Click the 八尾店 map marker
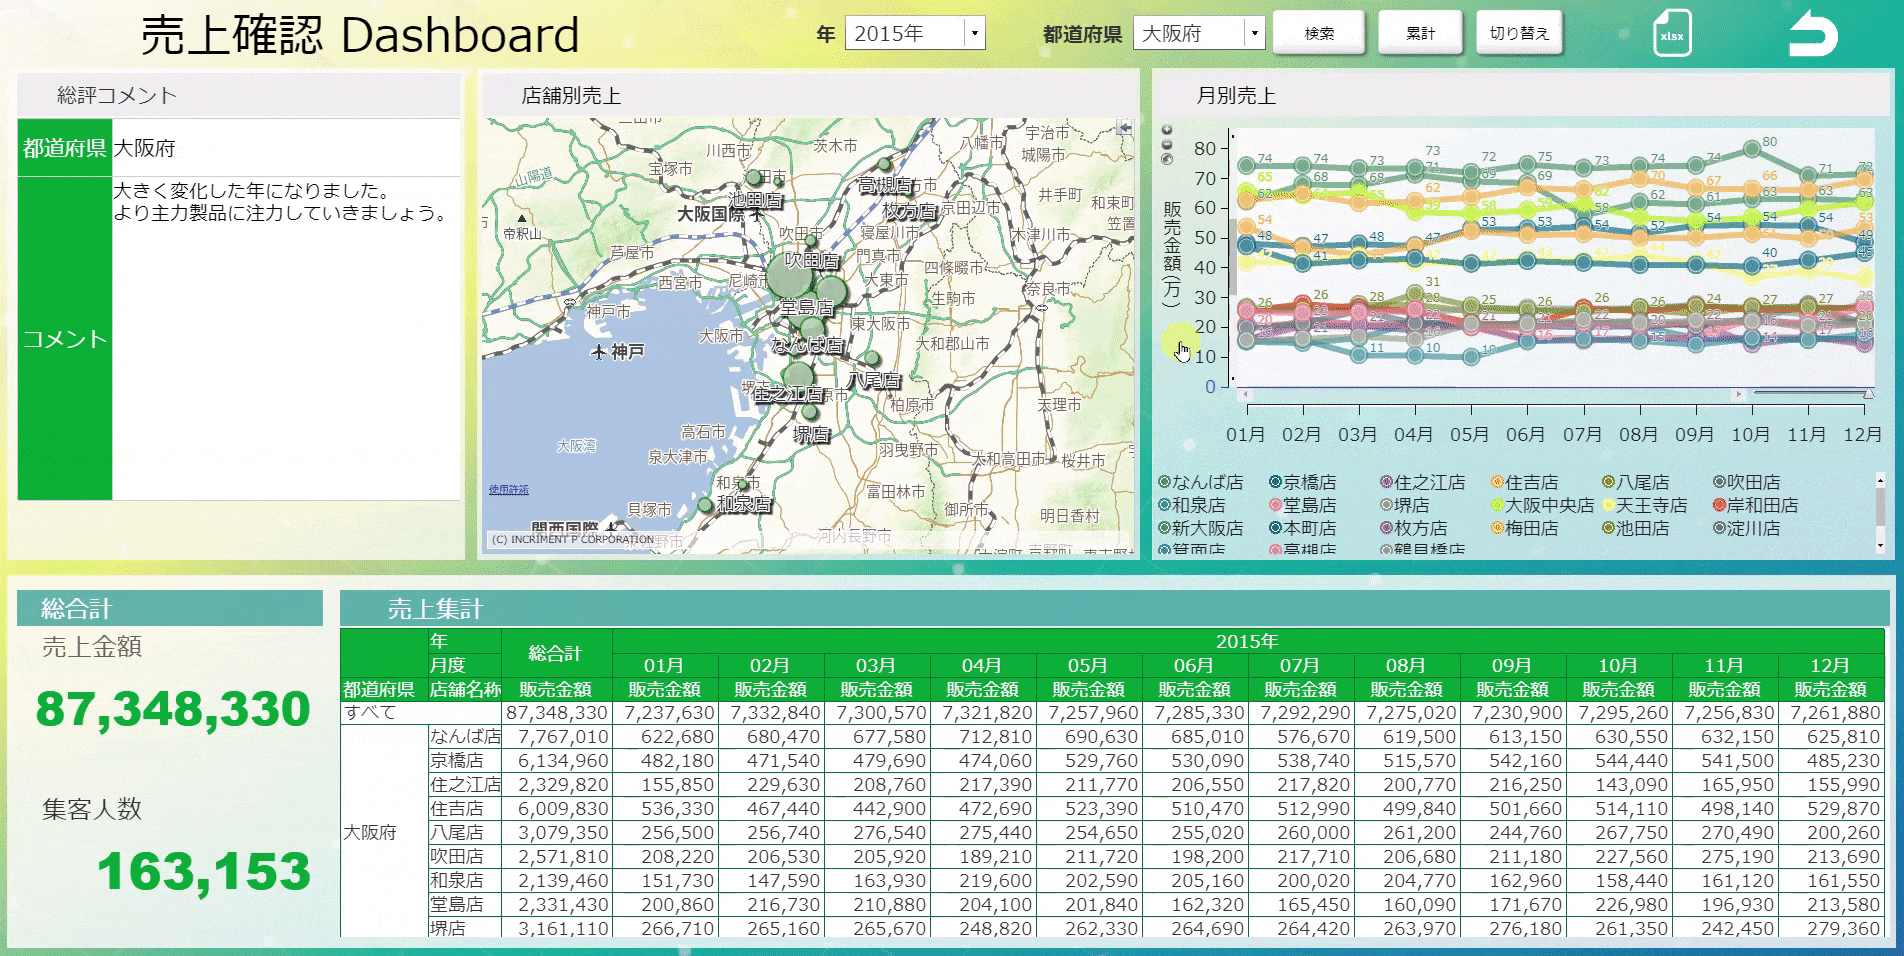This screenshot has width=1904, height=956. point(872,359)
